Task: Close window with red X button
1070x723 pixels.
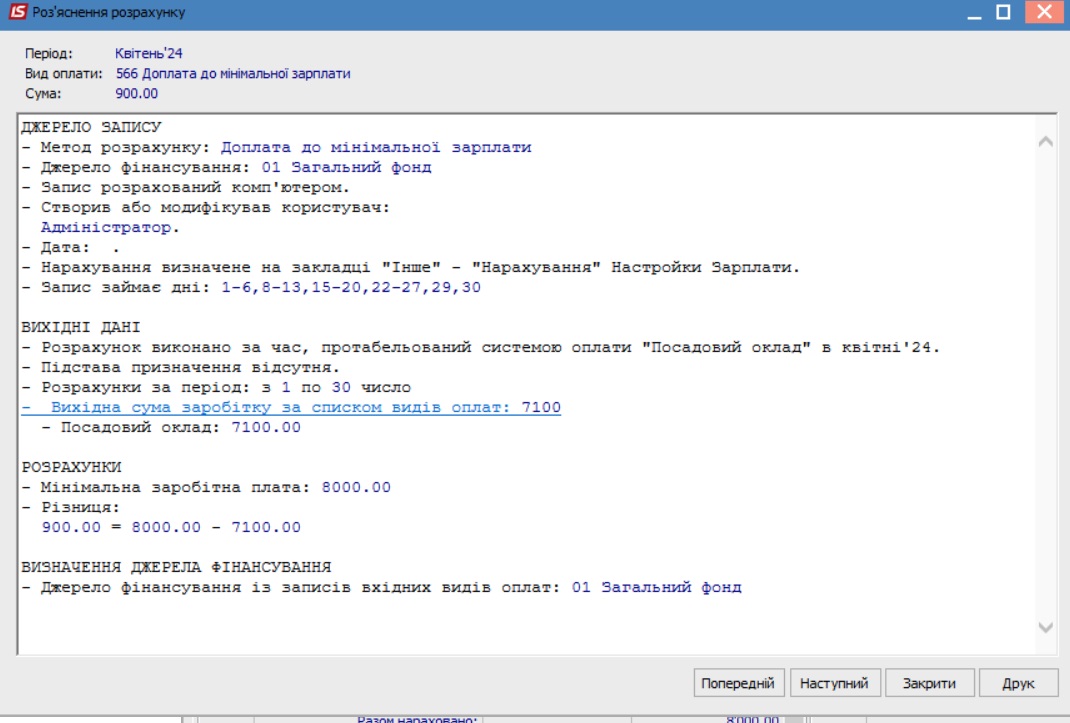Action: coord(1044,12)
